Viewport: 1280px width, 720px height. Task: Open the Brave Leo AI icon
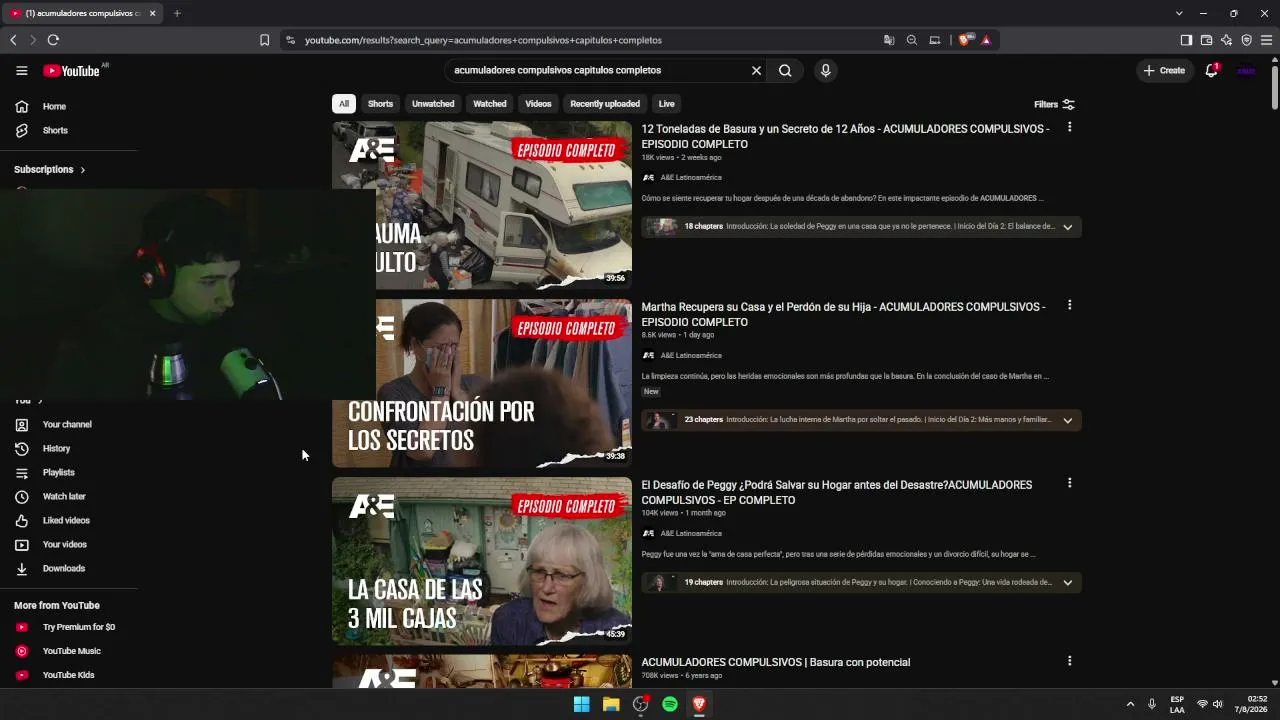(x=1226, y=40)
